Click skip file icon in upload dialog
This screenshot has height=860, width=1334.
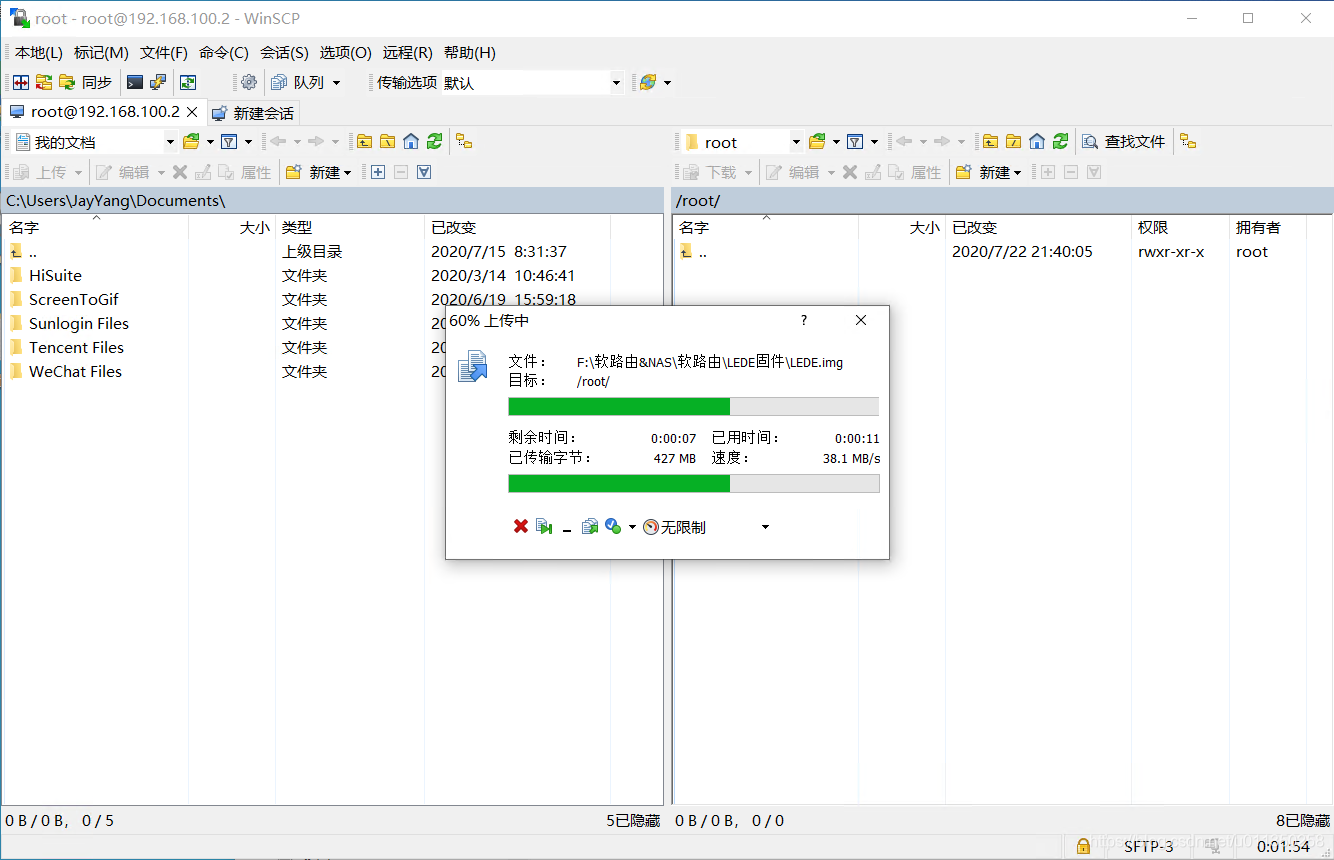tap(544, 526)
